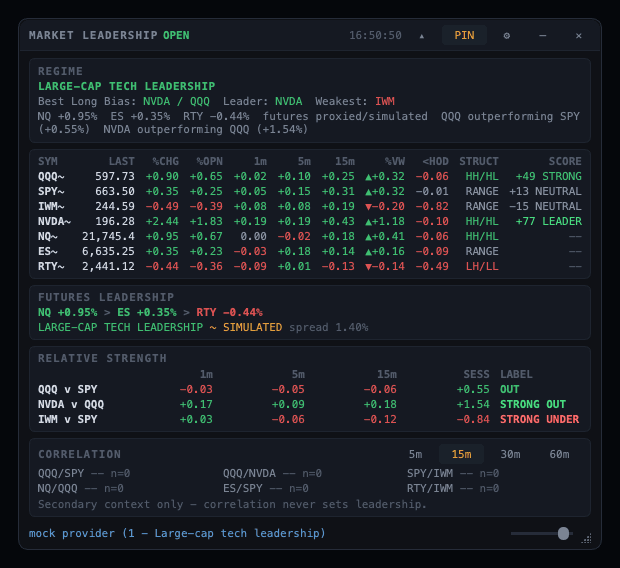Minimize the Market Leadership window
620x568 pixels.
(542, 36)
